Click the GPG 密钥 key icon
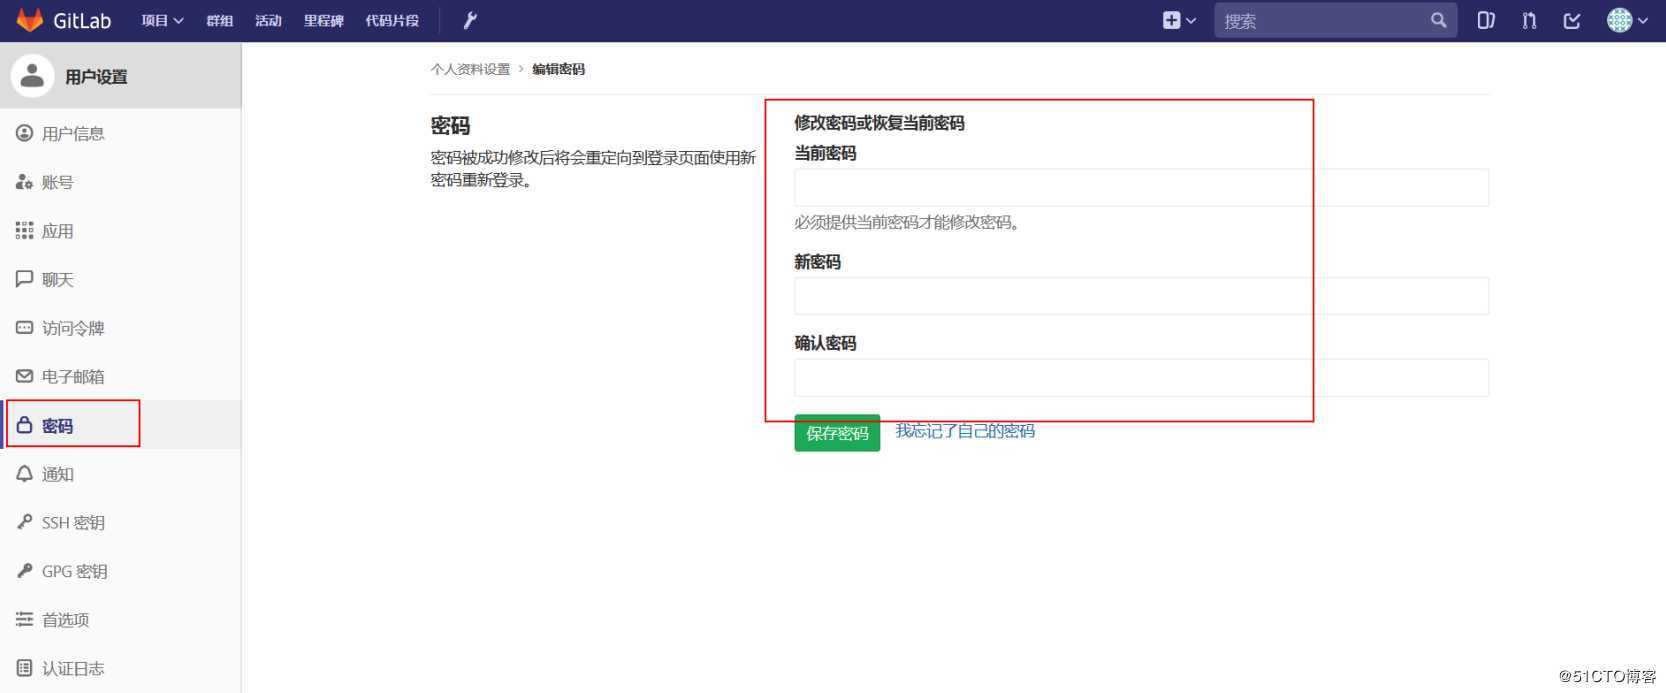Screen dimensions: 1666x693 [x=24, y=571]
